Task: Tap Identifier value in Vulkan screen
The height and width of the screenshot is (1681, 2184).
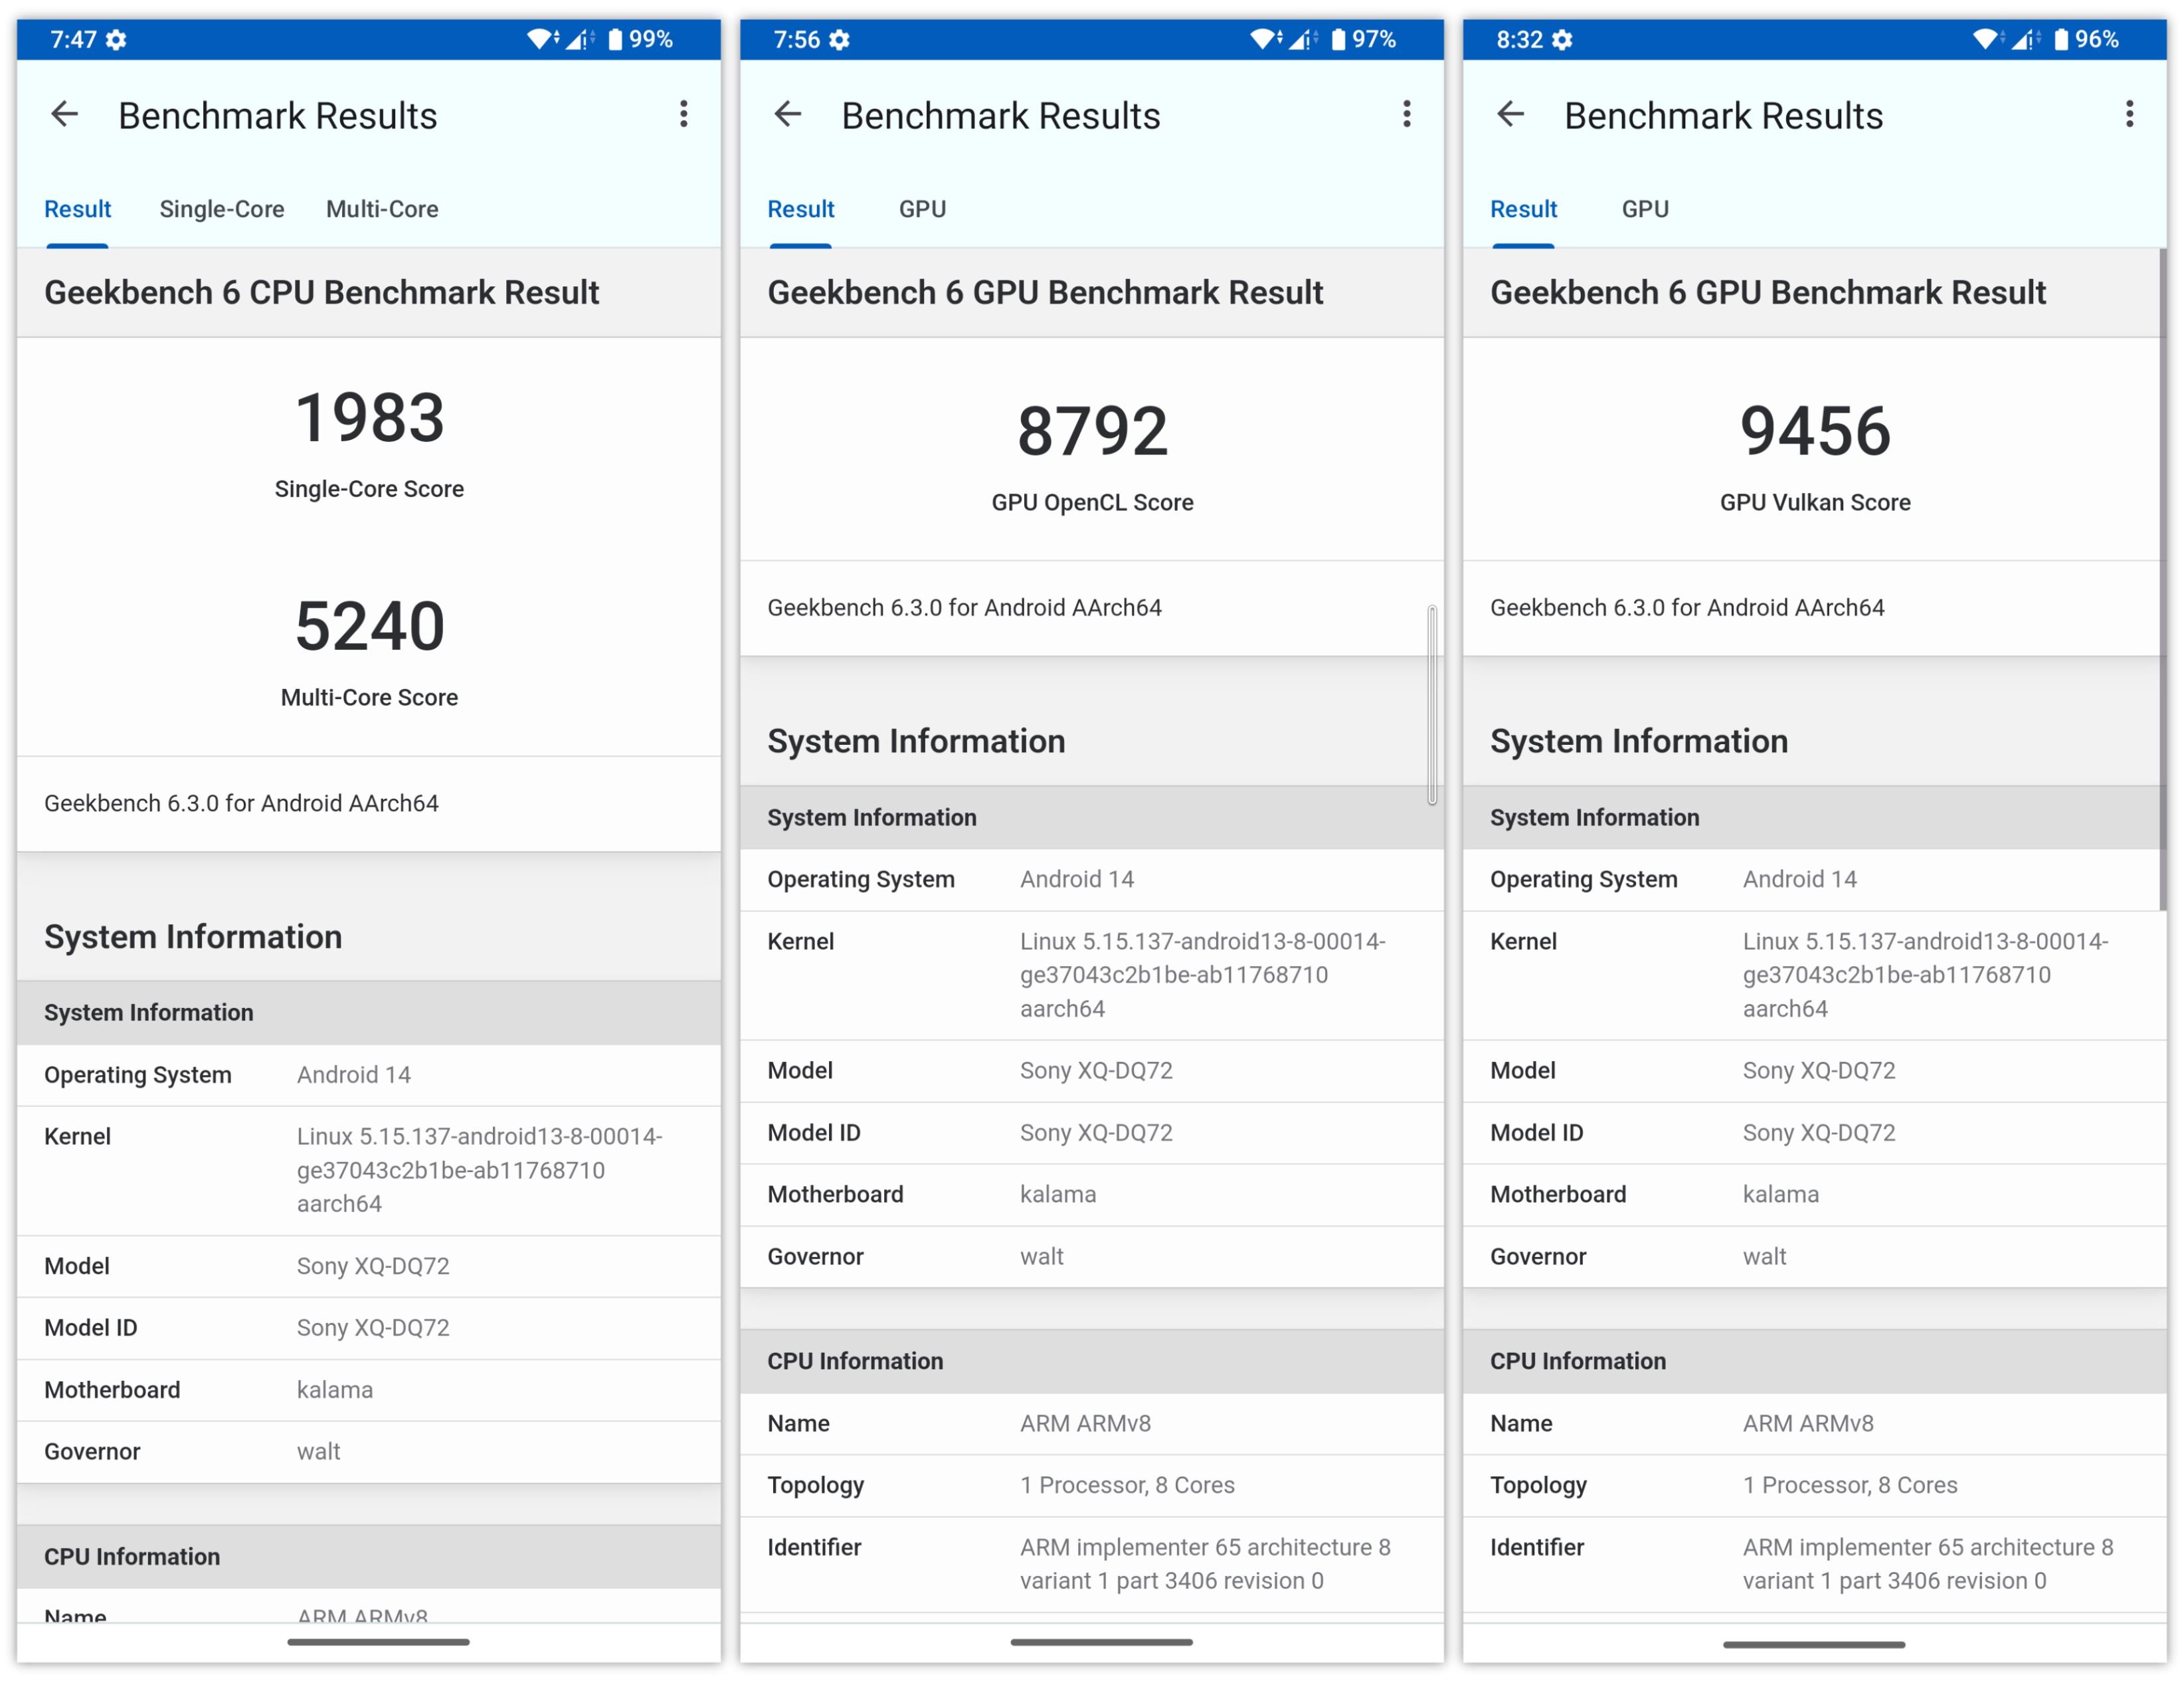Action: click(x=1928, y=1564)
